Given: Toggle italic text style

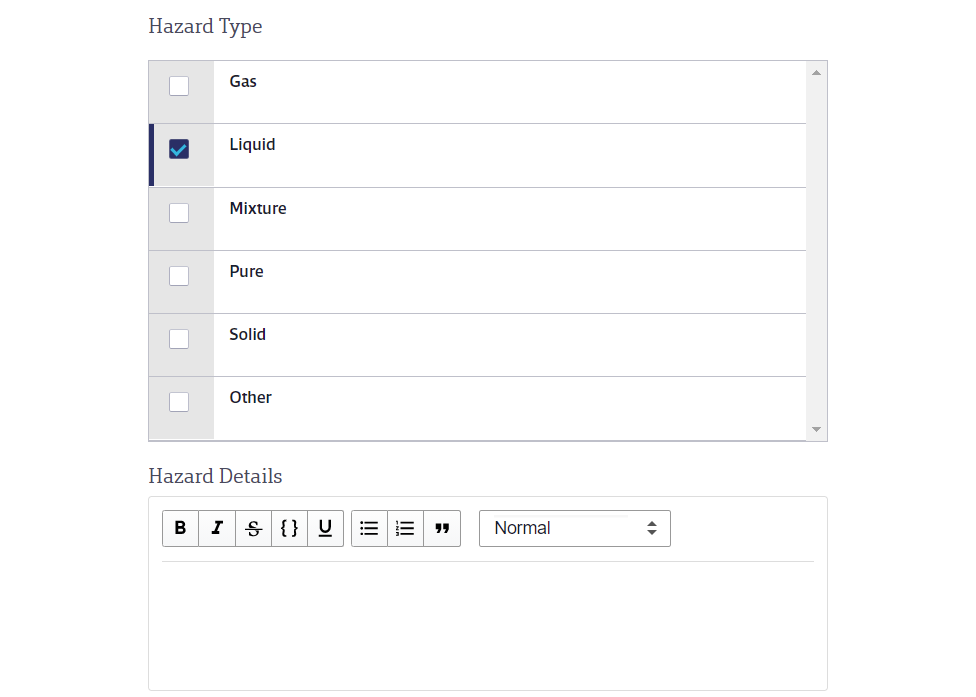Looking at the screenshot, I should click(217, 528).
